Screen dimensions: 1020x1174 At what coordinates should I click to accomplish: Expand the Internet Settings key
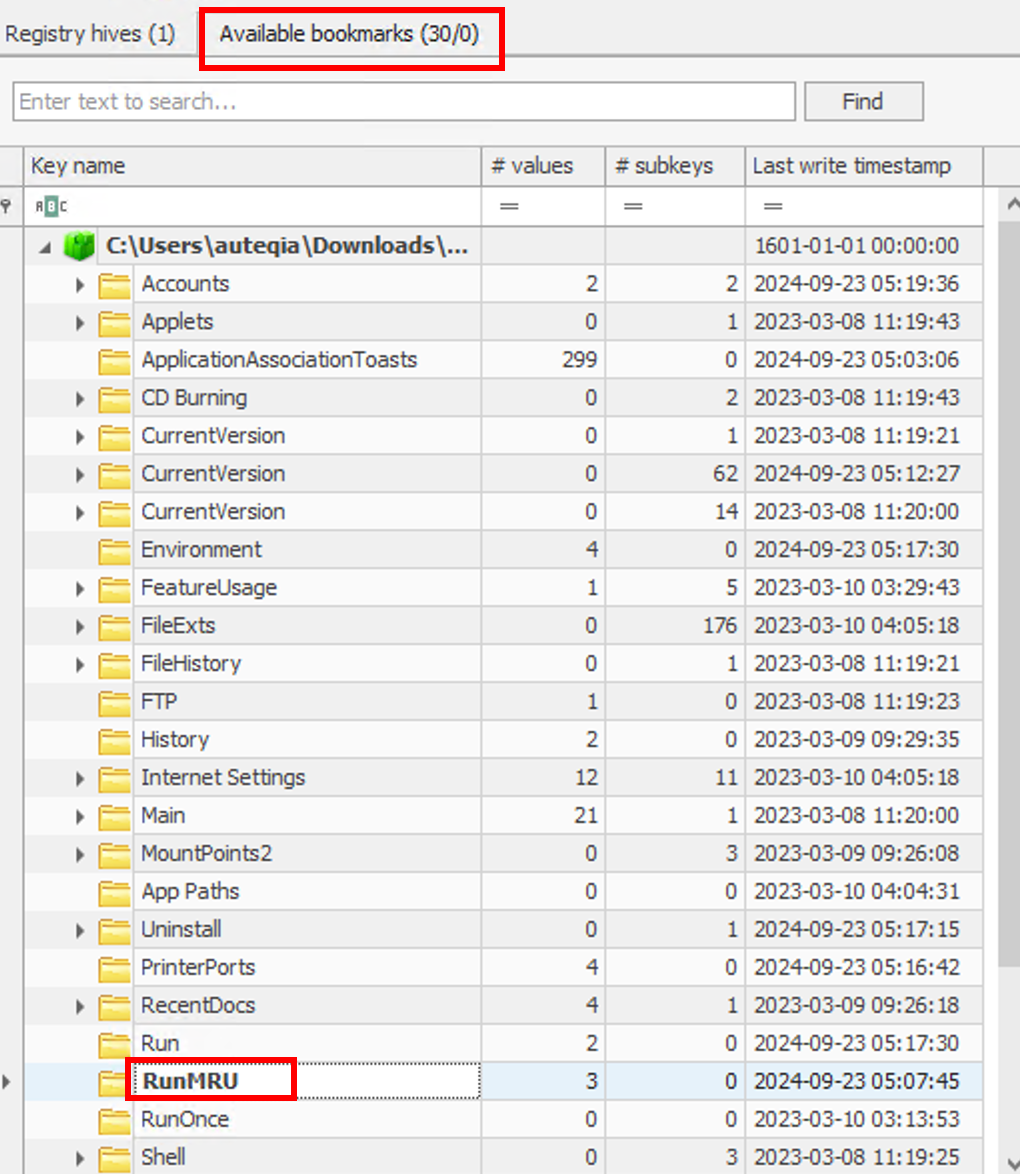(x=81, y=779)
